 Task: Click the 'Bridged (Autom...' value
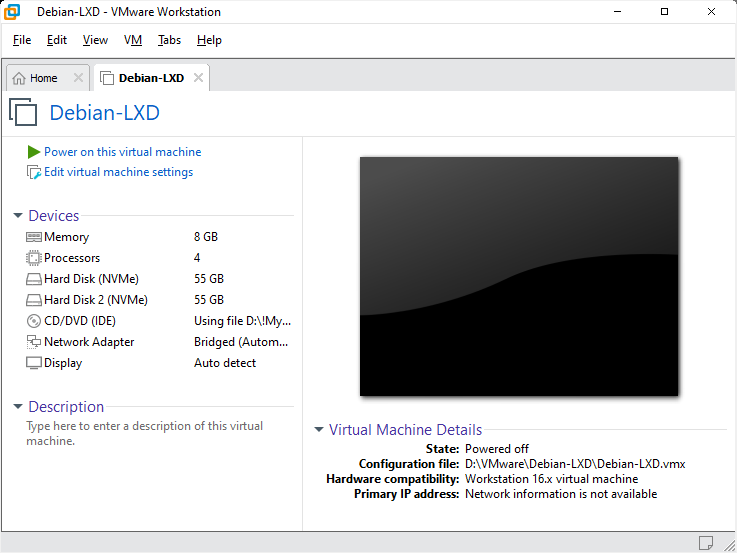pyautogui.click(x=241, y=342)
